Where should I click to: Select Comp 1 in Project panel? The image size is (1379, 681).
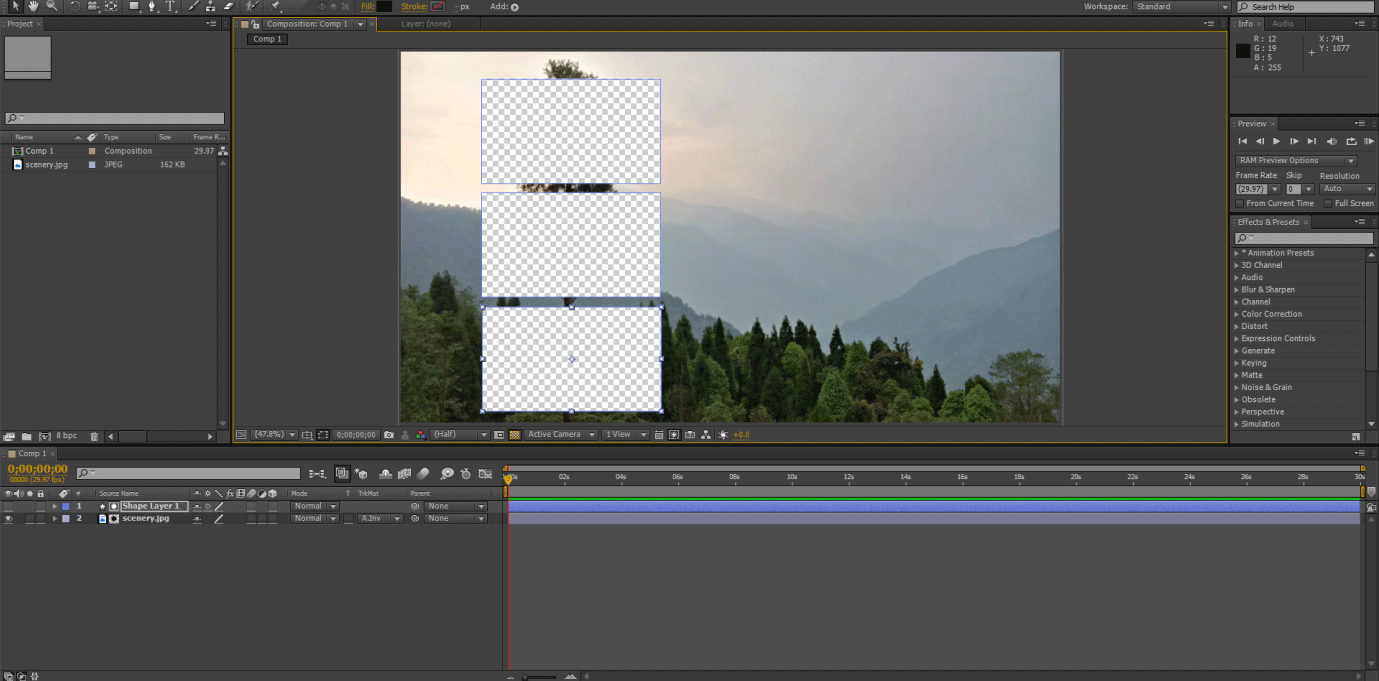(x=40, y=151)
